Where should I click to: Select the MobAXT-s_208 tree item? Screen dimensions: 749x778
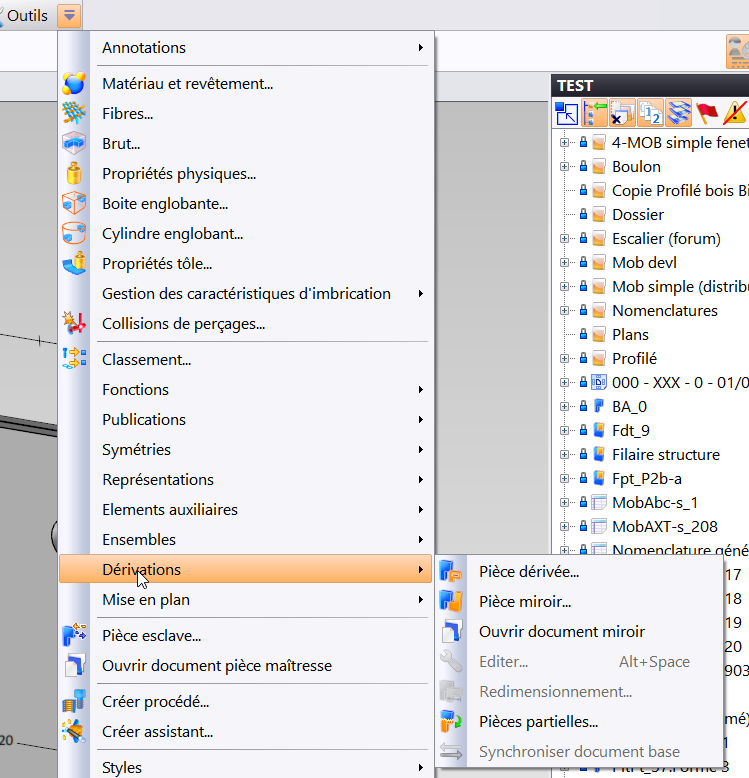(x=665, y=526)
